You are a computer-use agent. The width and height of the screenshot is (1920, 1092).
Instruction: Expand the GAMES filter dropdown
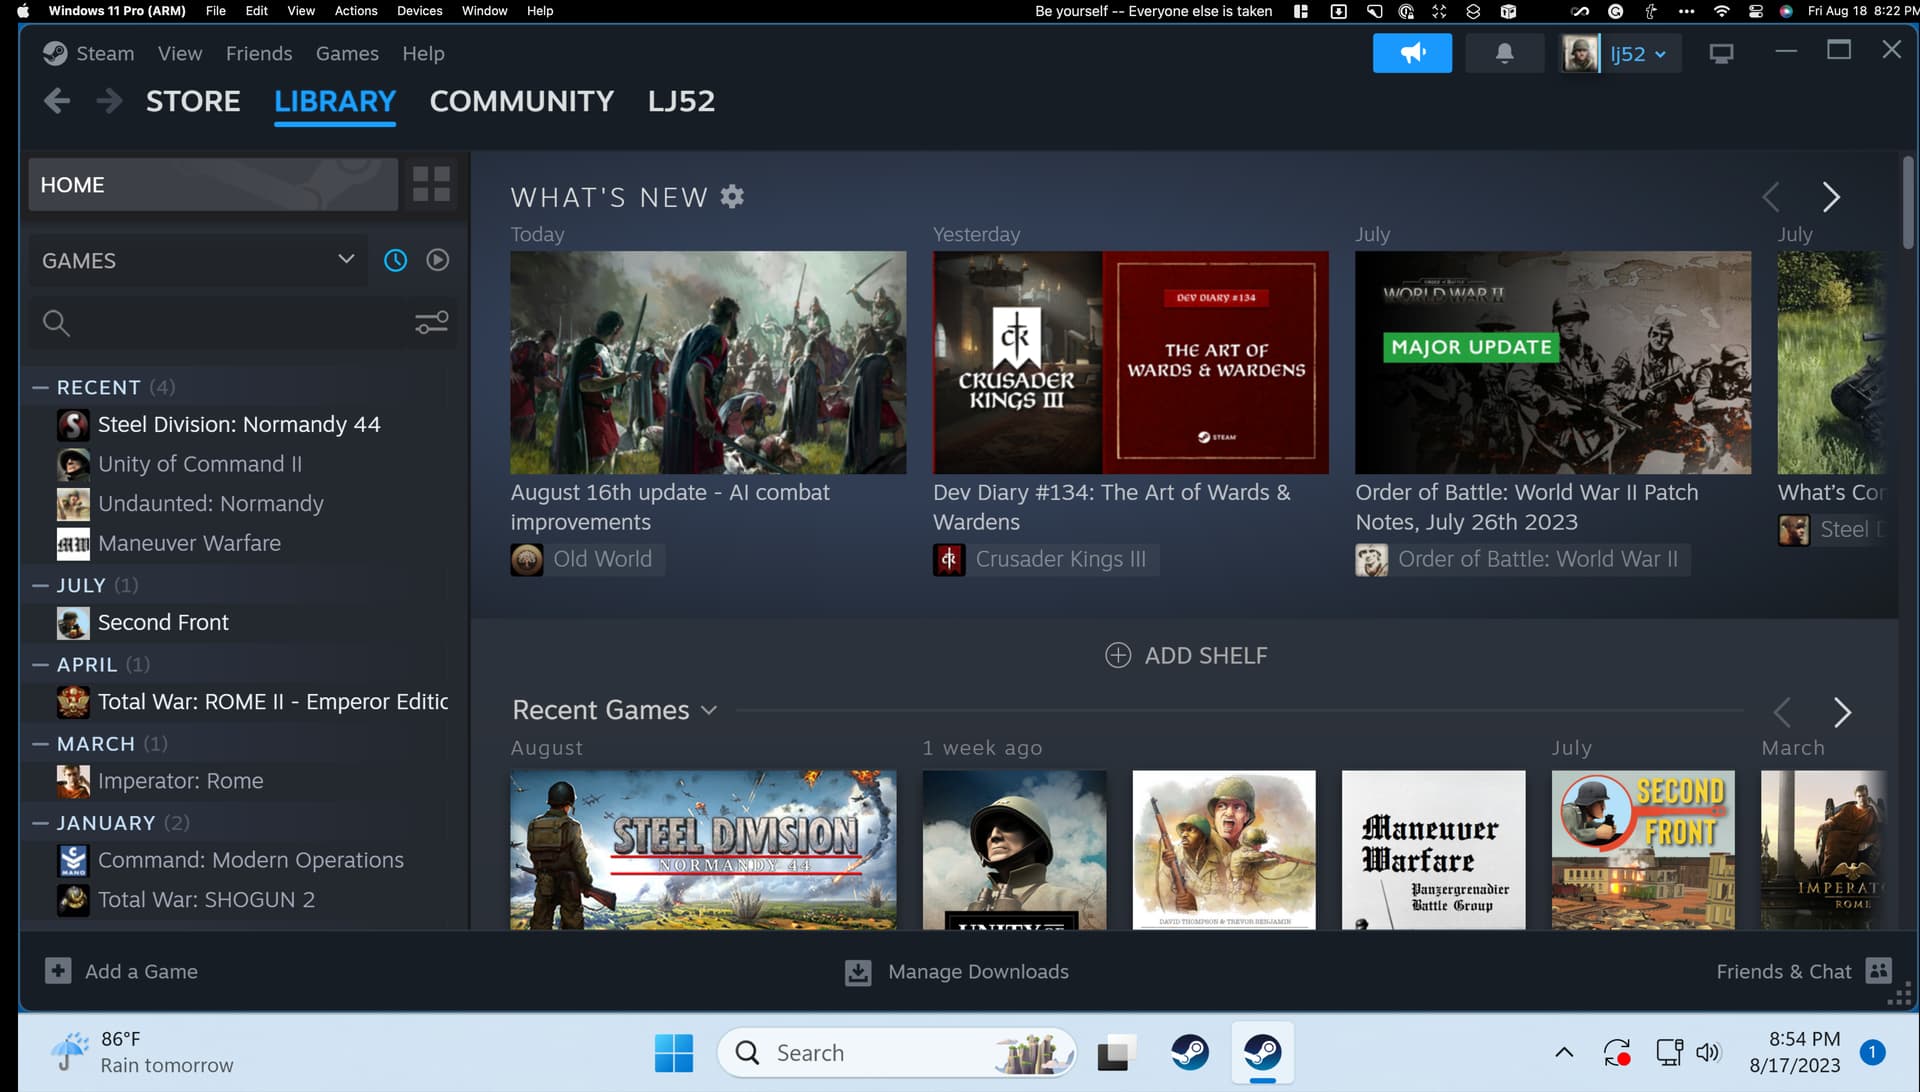tap(346, 260)
